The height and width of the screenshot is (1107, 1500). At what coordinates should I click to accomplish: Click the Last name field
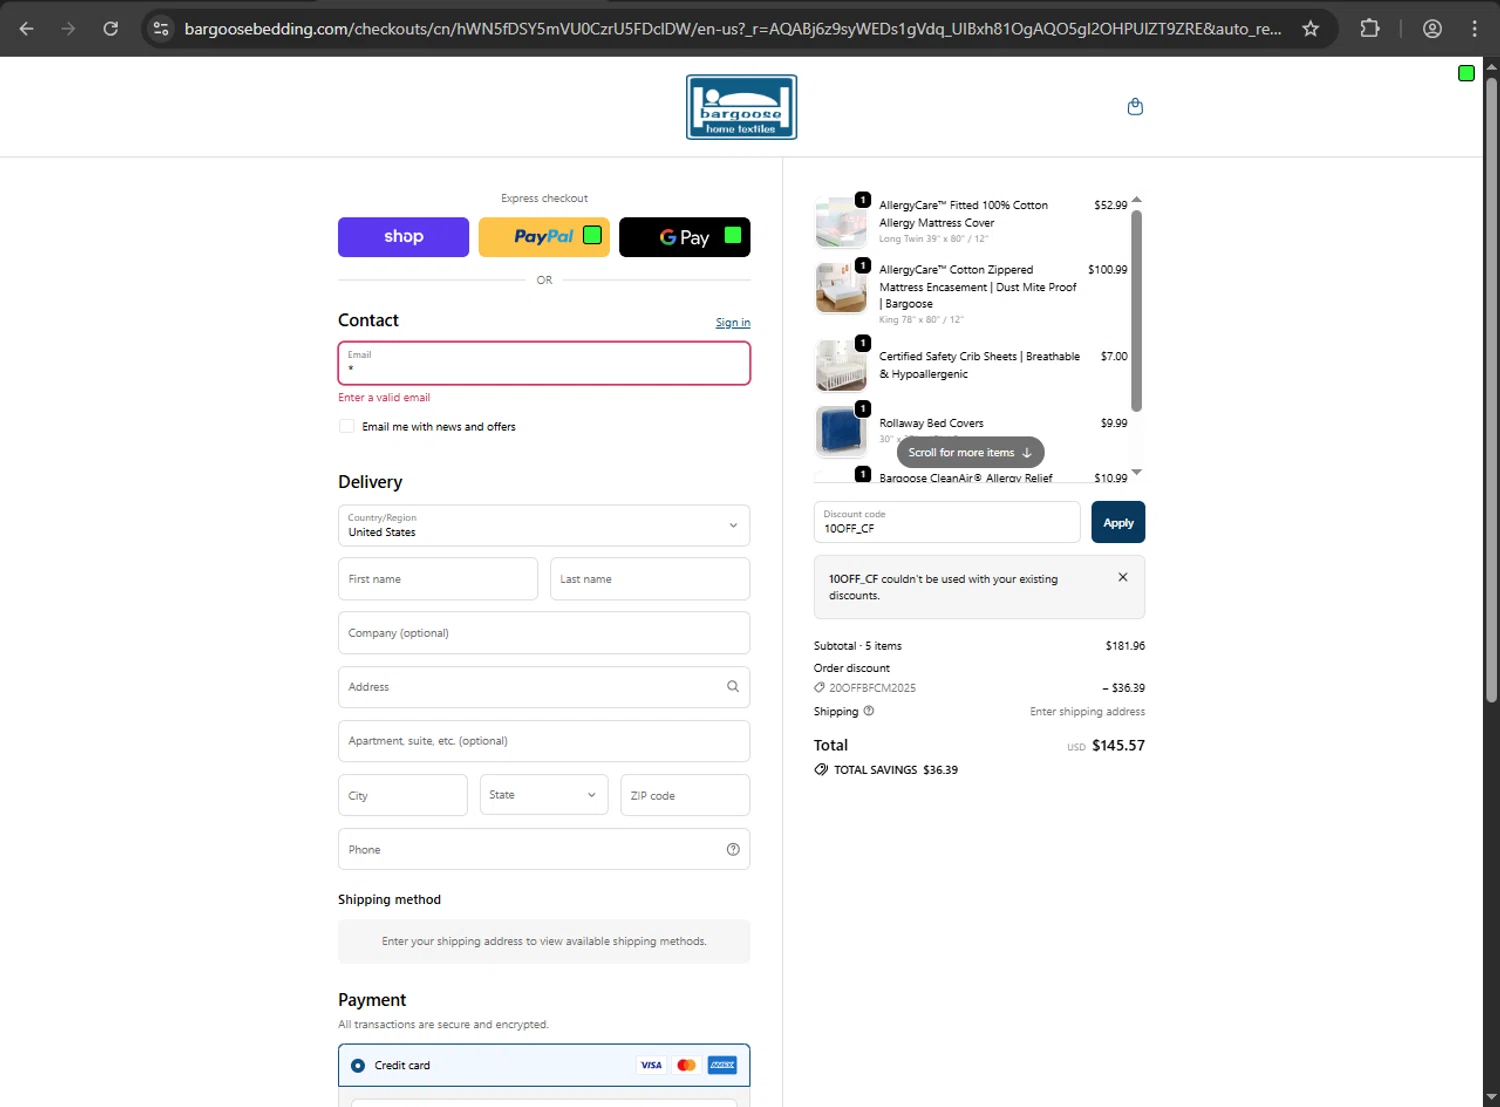[650, 579]
